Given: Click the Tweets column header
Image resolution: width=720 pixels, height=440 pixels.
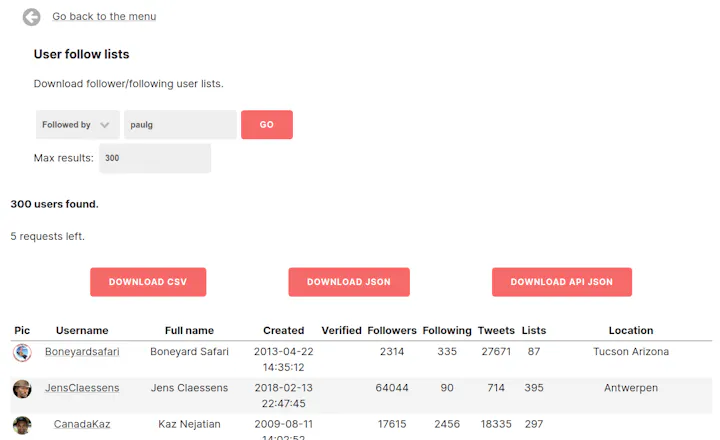Looking at the screenshot, I should click(496, 330).
